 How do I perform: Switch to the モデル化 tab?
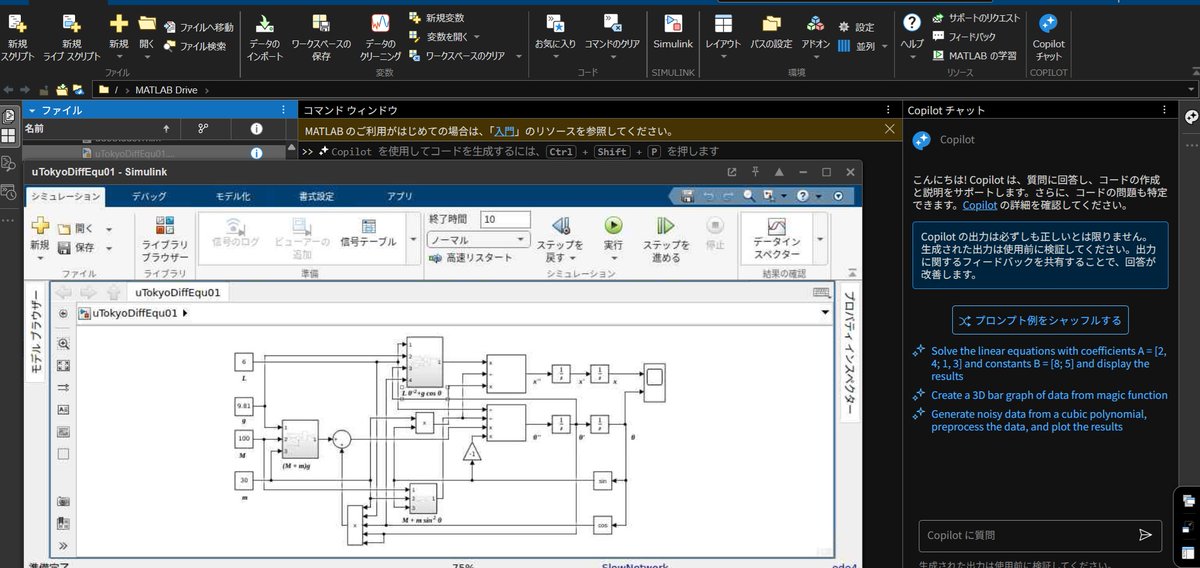pos(232,196)
